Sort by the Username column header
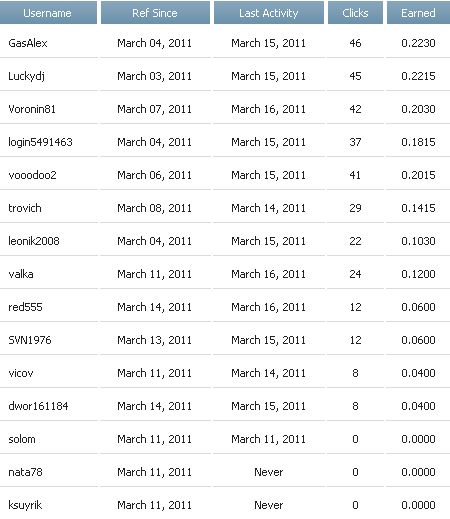450x519 pixels. (47, 13)
